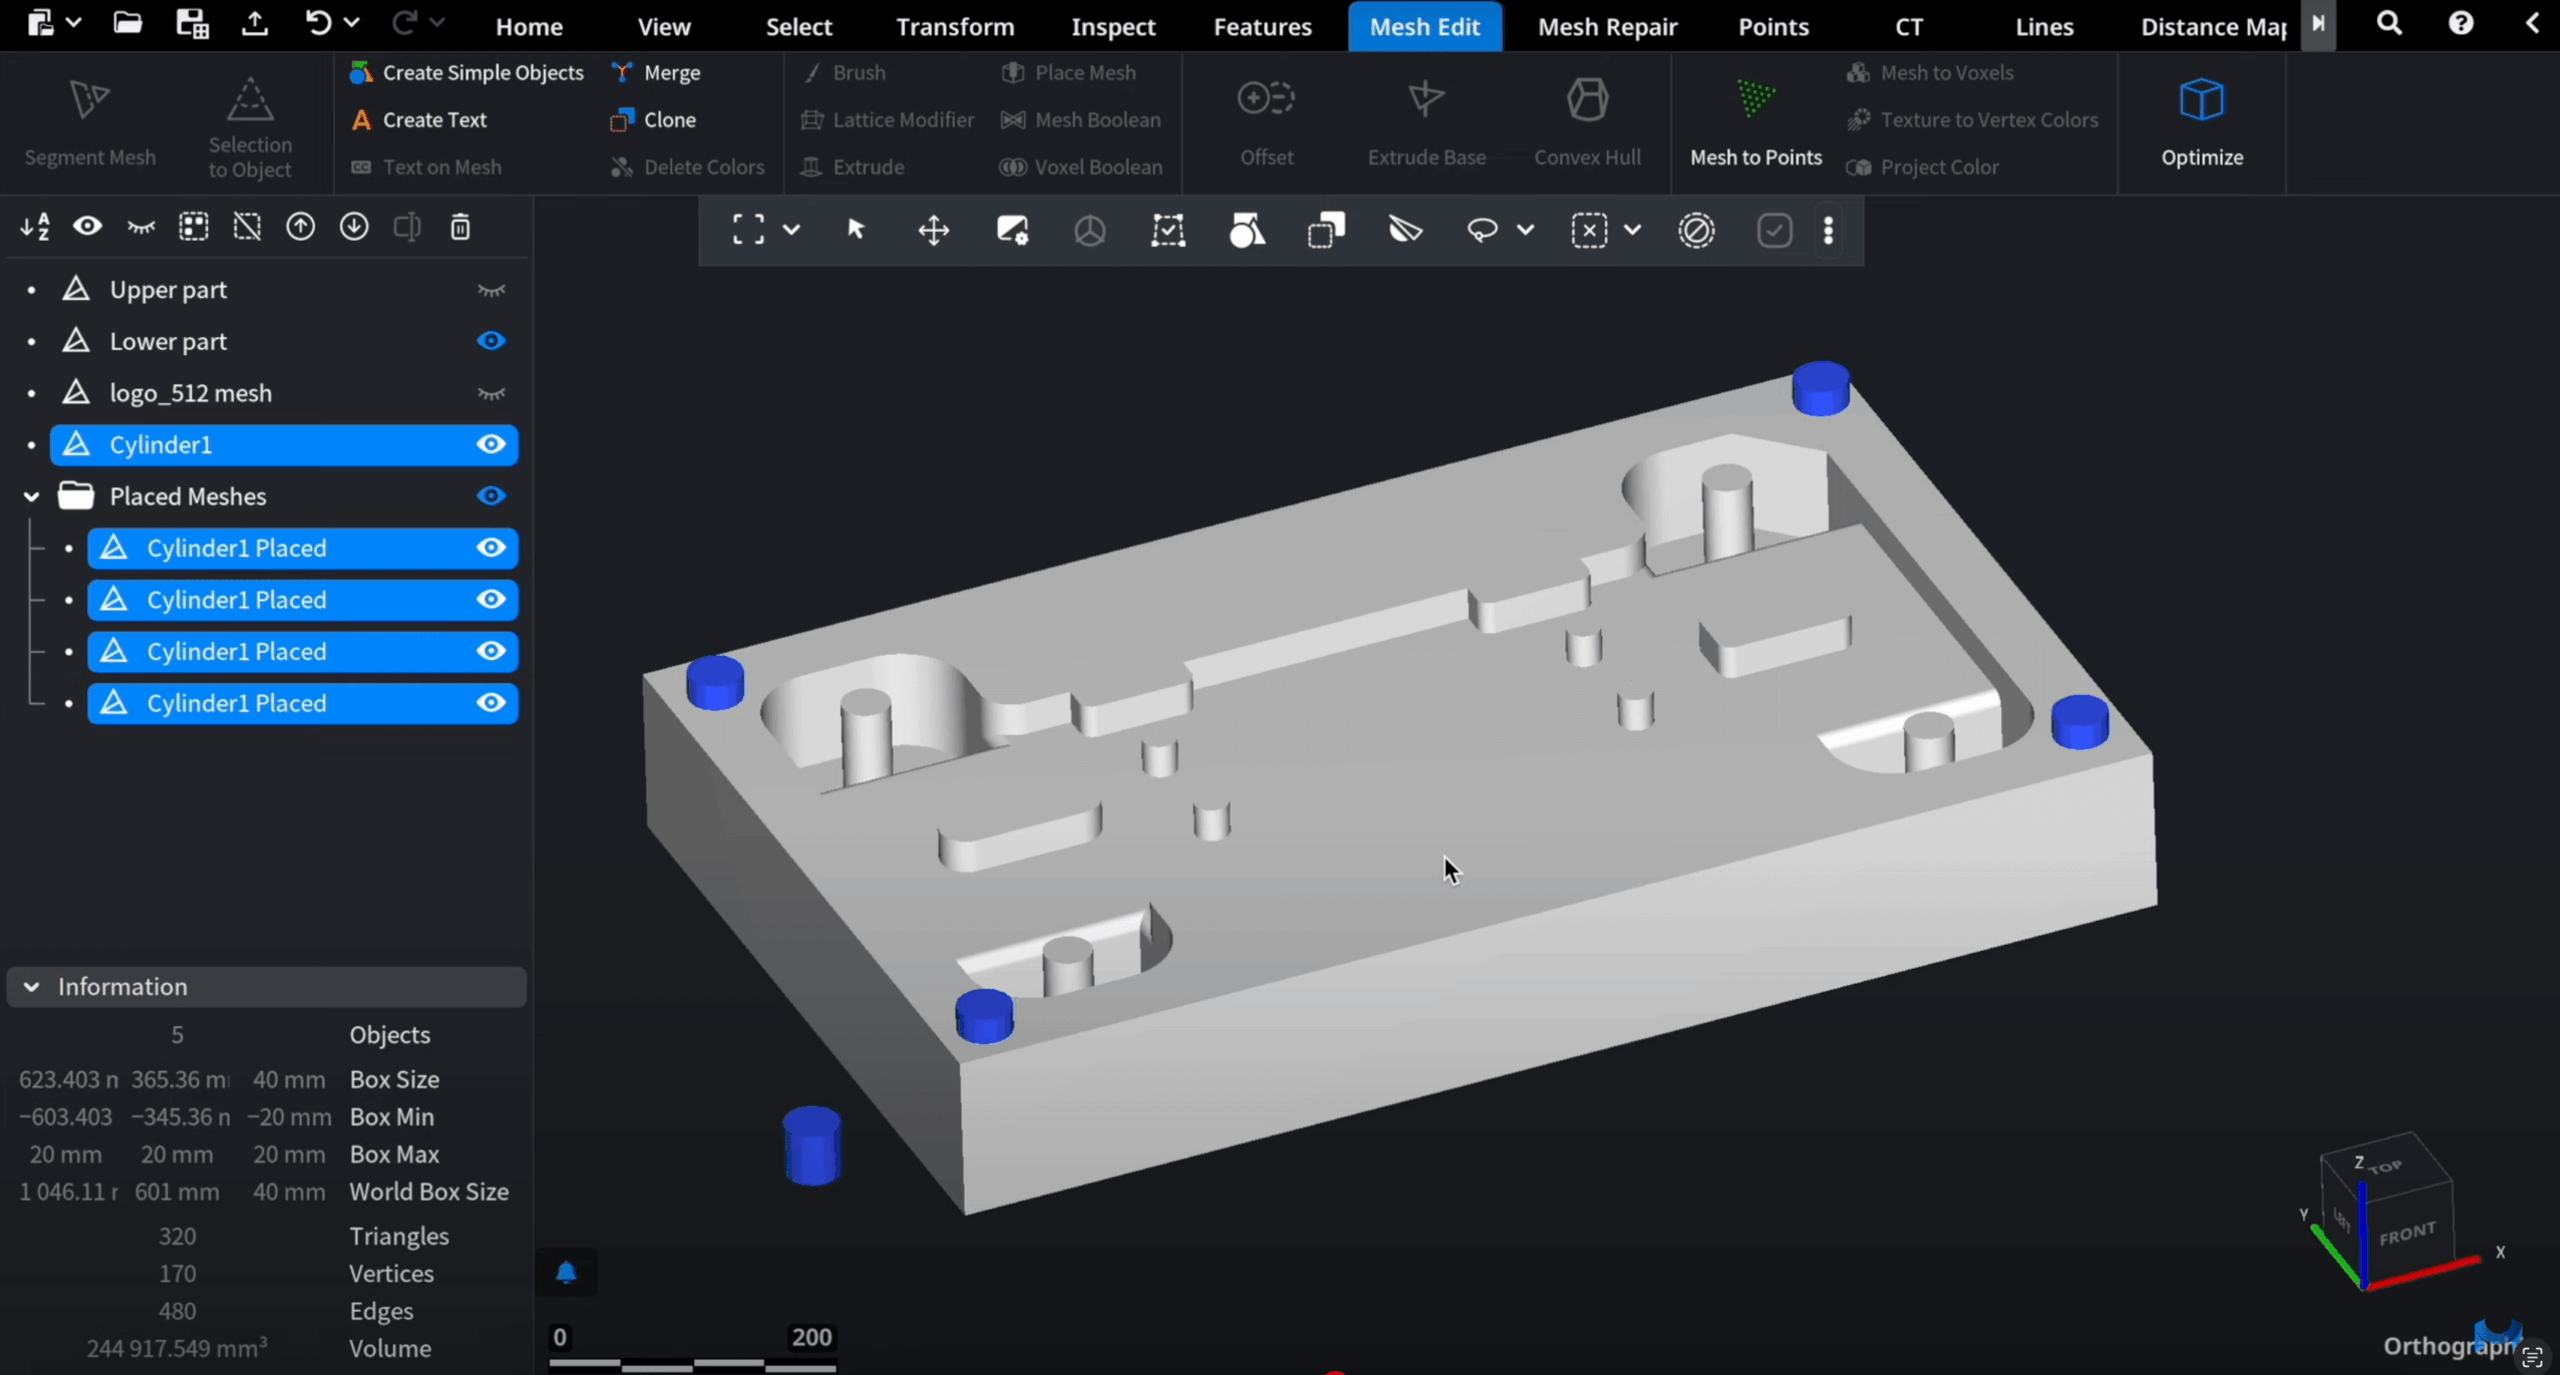Click the save file icon
Image resolution: width=2560 pixels, height=1375 pixels.
[192, 24]
